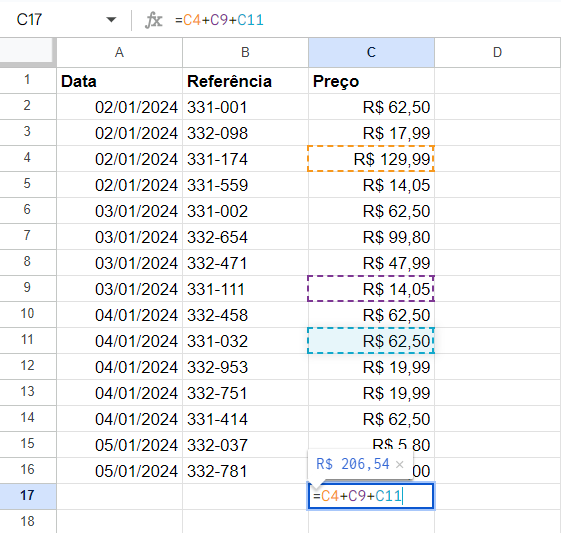Click the Preço header cell
Image resolution: width=561 pixels, height=533 pixels.
coord(371,81)
